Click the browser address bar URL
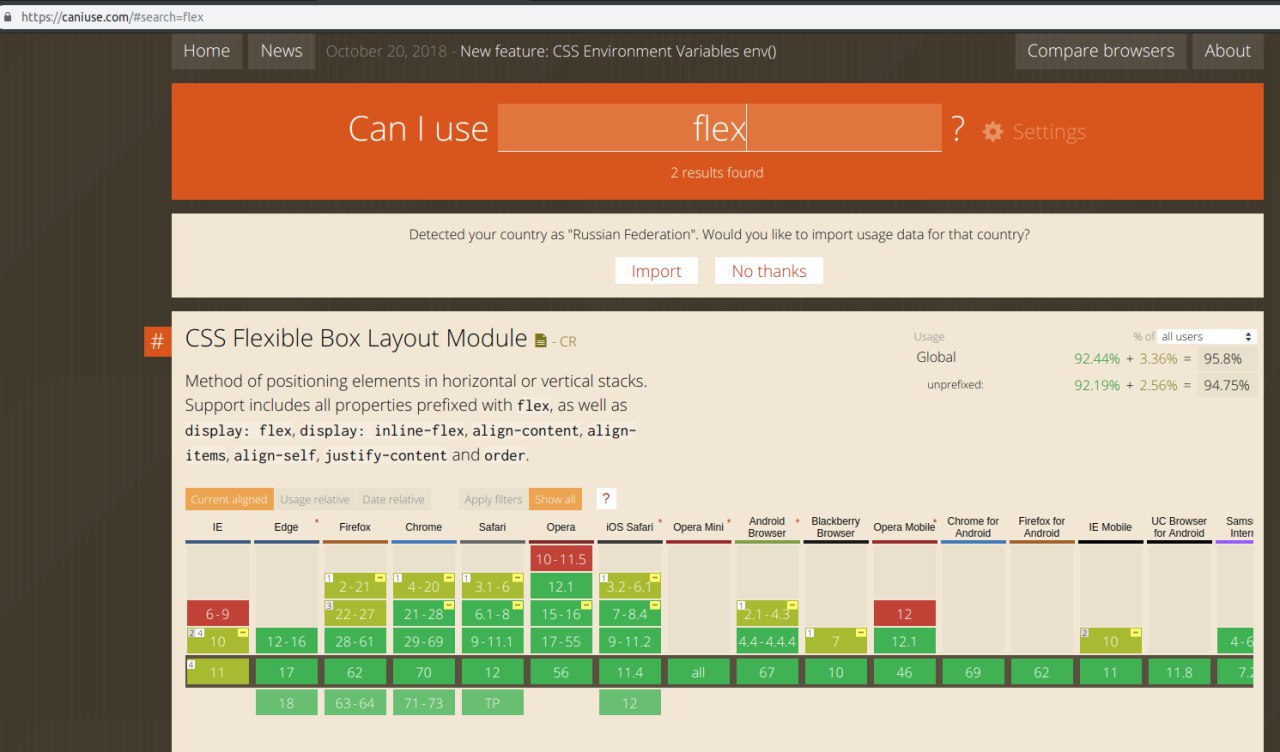 [x=113, y=17]
